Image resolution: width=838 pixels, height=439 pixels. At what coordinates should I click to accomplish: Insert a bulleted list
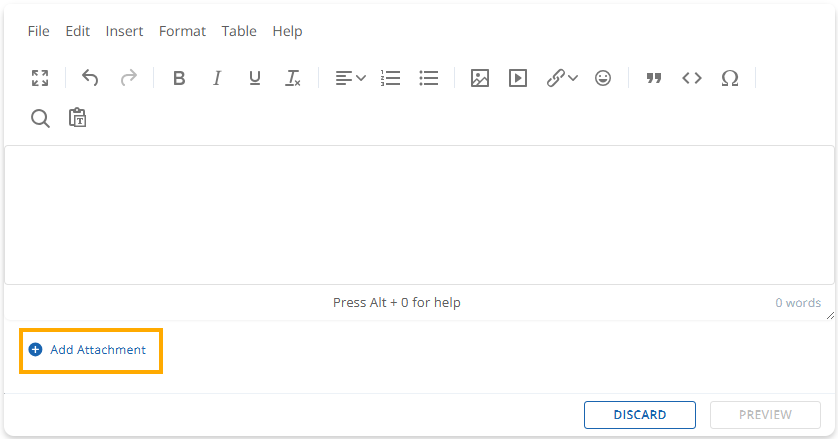point(429,78)
